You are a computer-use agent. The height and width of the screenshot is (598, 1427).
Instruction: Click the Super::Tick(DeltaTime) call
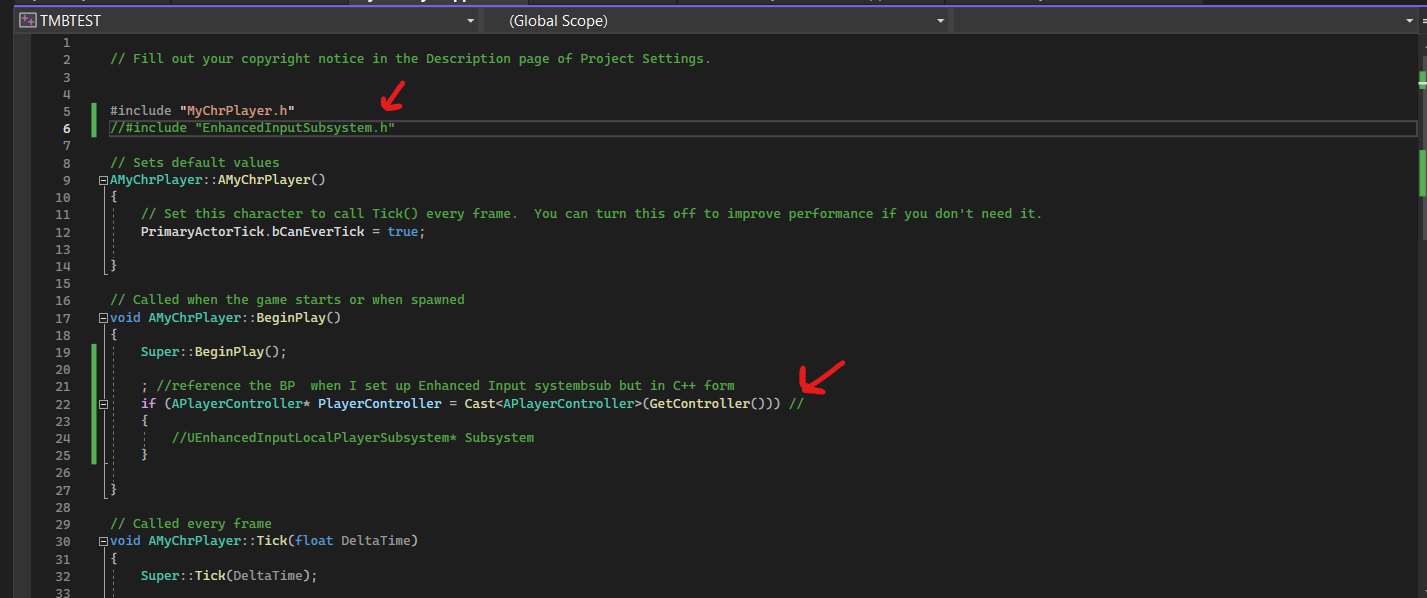coord(229,576)
